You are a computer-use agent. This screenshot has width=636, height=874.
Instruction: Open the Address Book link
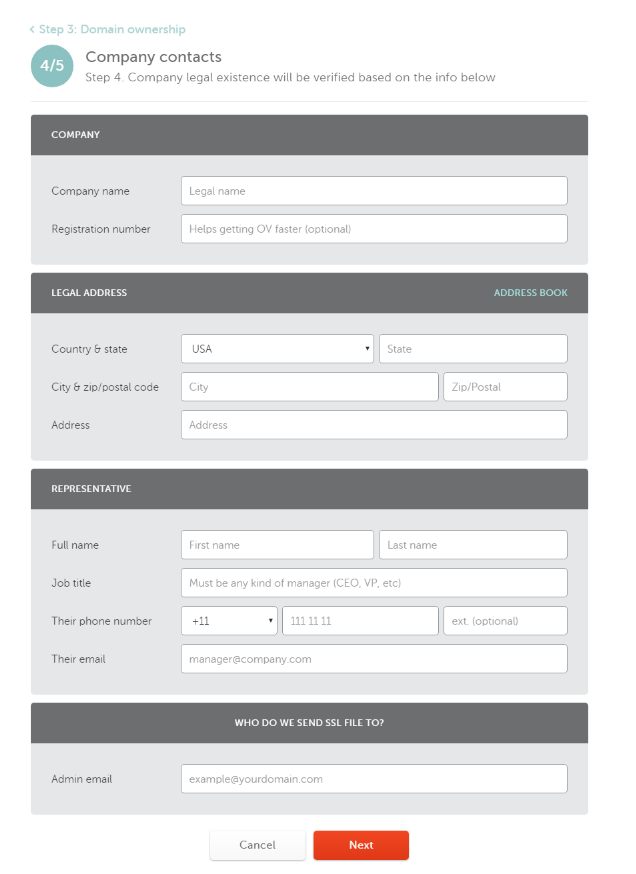coord(530,293)
